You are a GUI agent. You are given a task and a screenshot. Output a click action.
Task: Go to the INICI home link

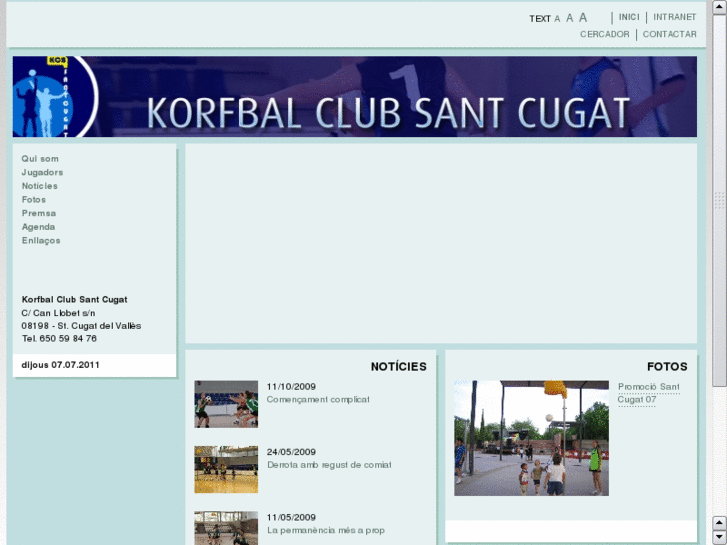(629, 17)
